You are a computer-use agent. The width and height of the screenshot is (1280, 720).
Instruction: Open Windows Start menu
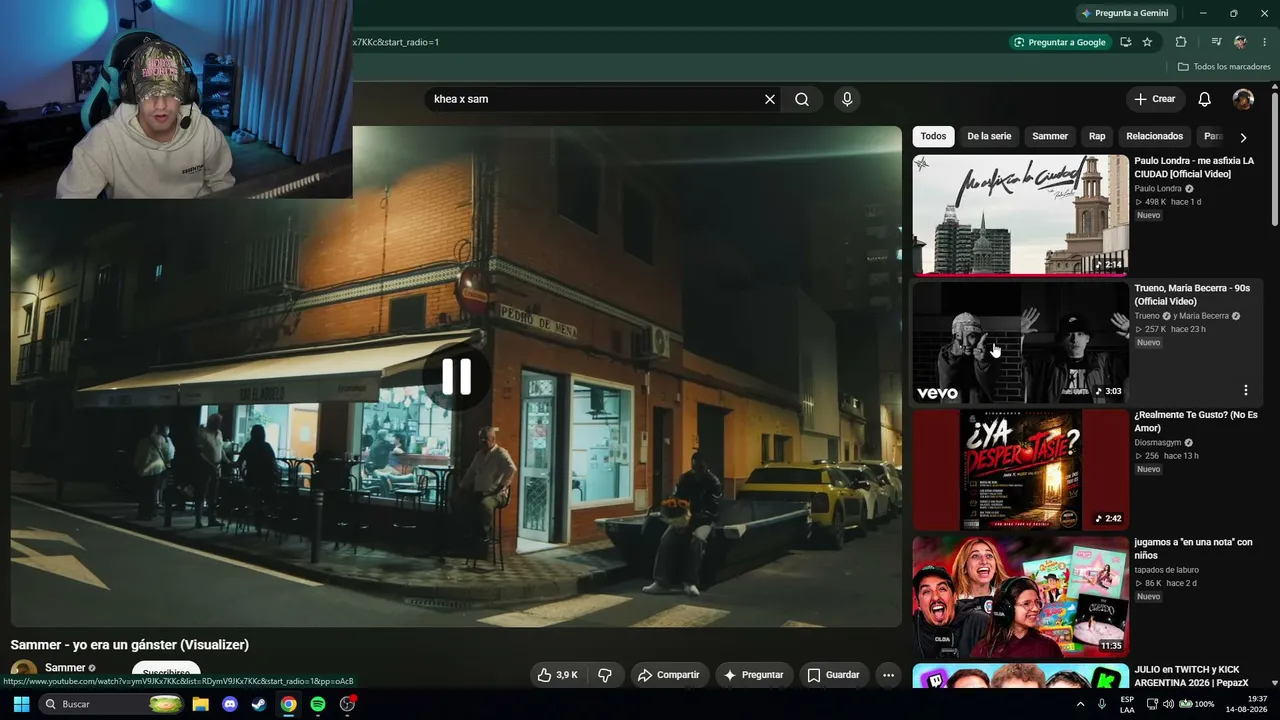[21, 704]
